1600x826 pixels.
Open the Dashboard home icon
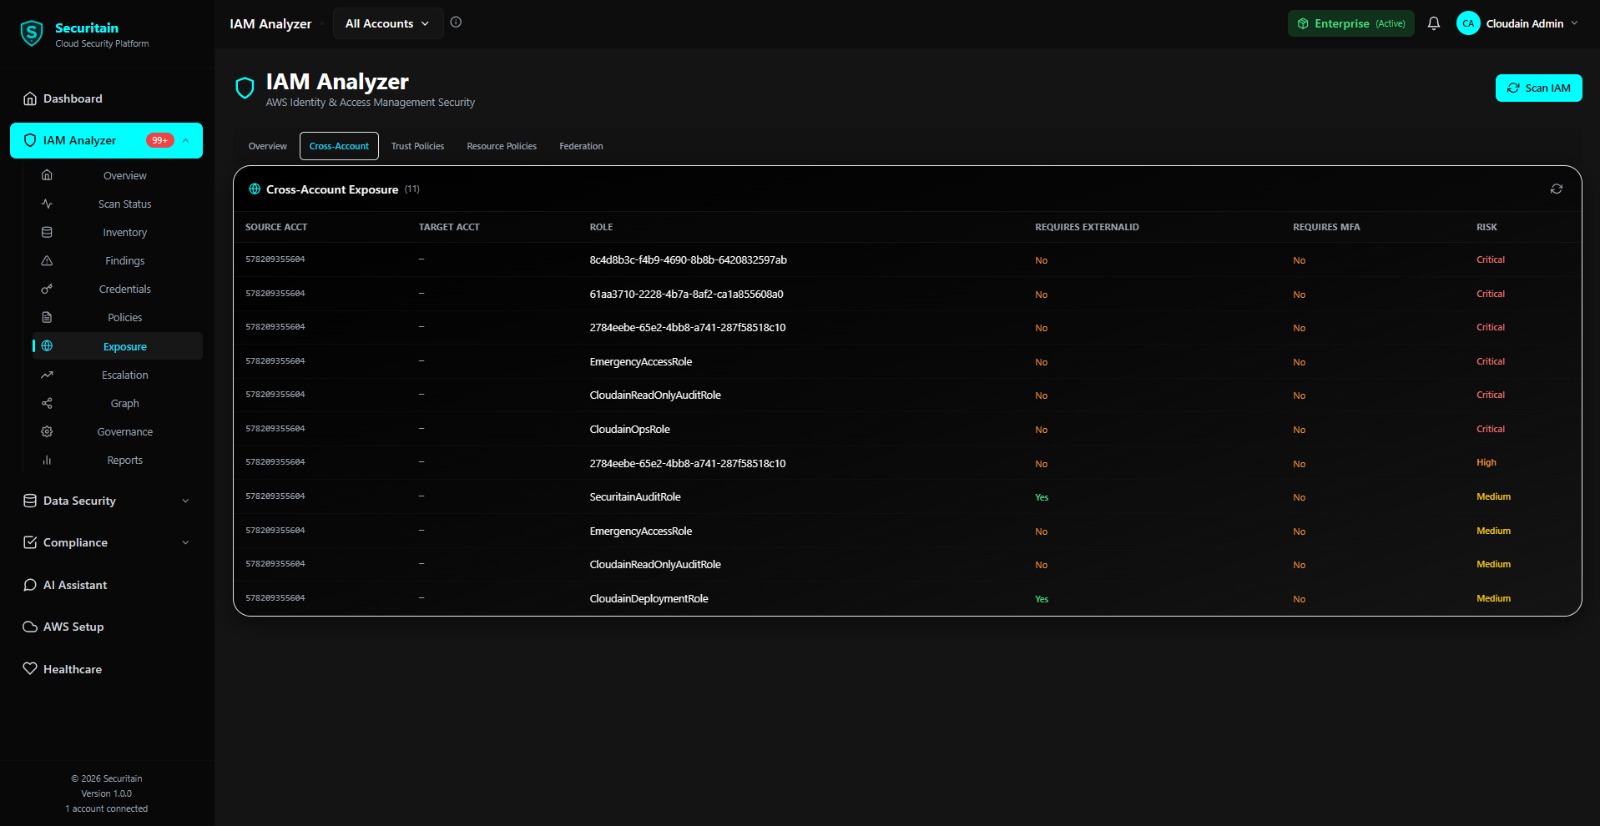click(30, 99)
